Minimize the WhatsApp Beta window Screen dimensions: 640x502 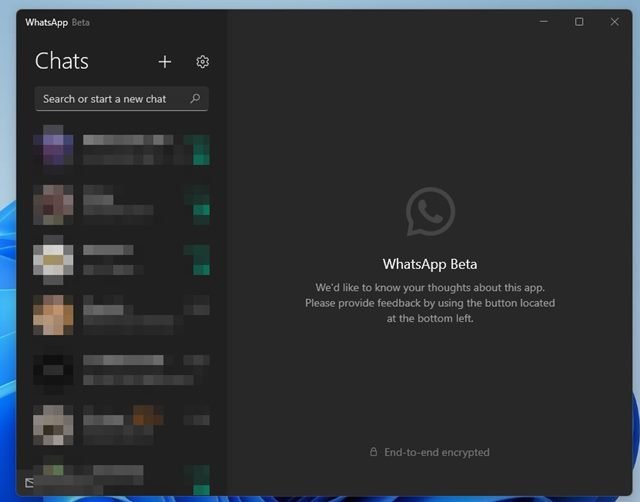click(x=543, y=22)
